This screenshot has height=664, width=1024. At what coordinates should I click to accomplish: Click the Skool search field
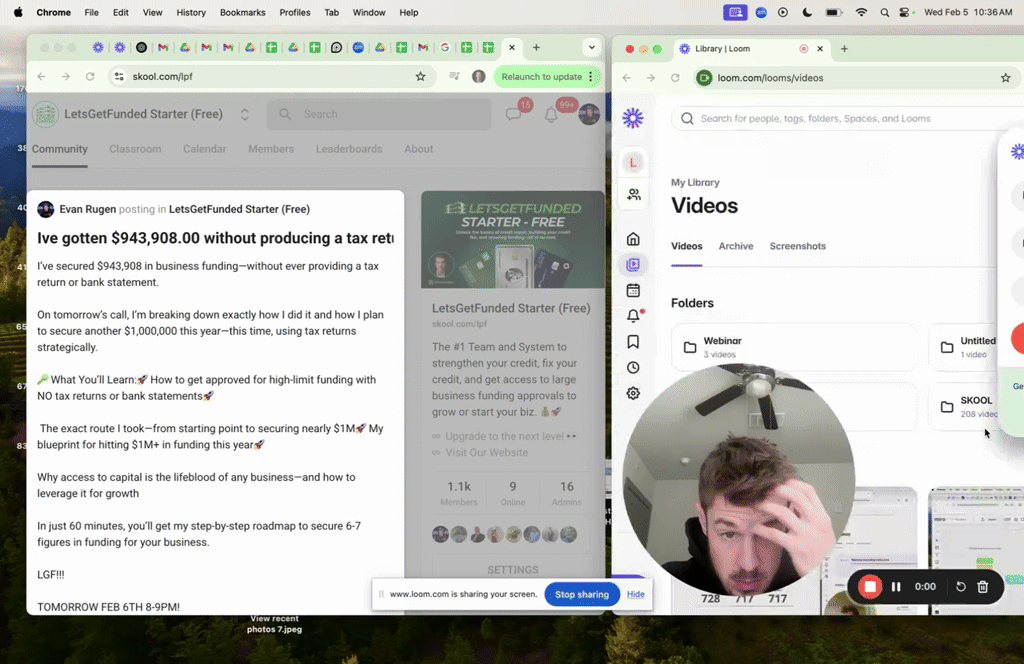click(x=379, y=114)
